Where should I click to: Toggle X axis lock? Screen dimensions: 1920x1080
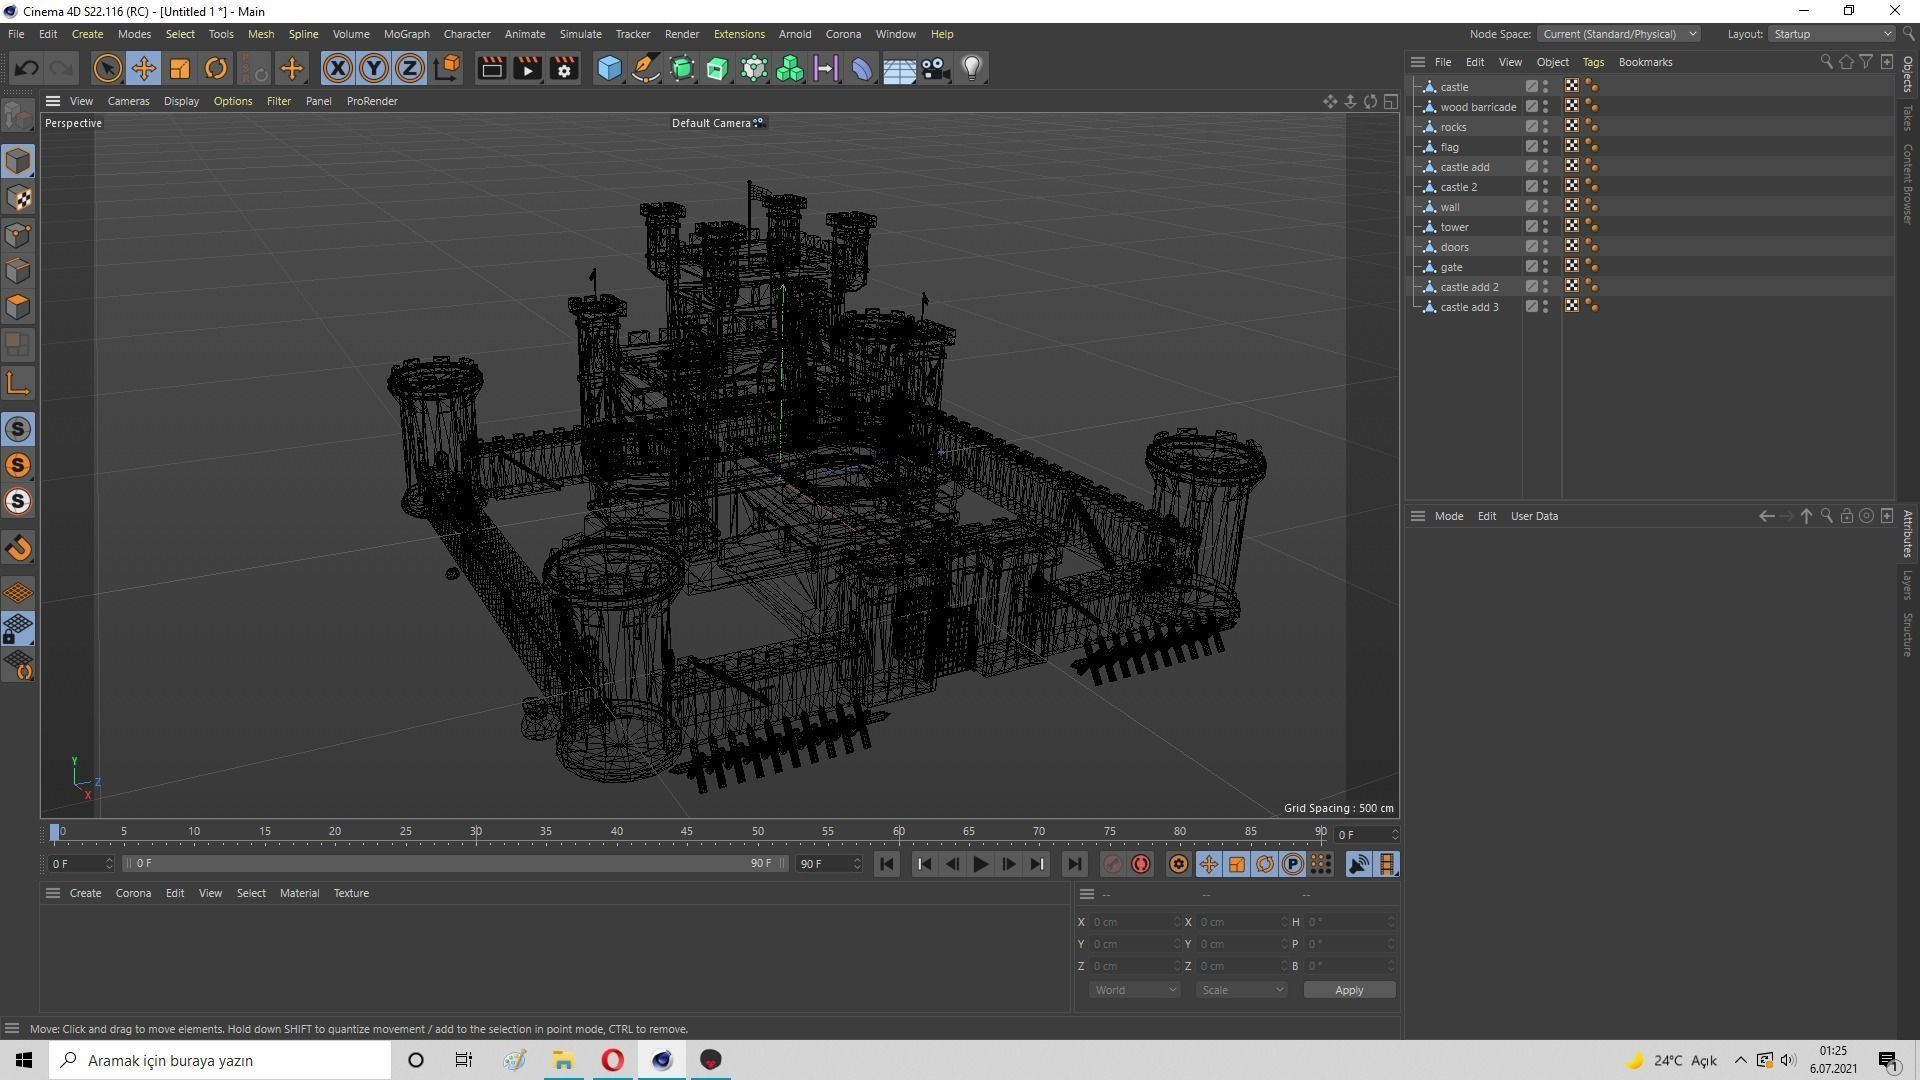(x=338, y=68)
